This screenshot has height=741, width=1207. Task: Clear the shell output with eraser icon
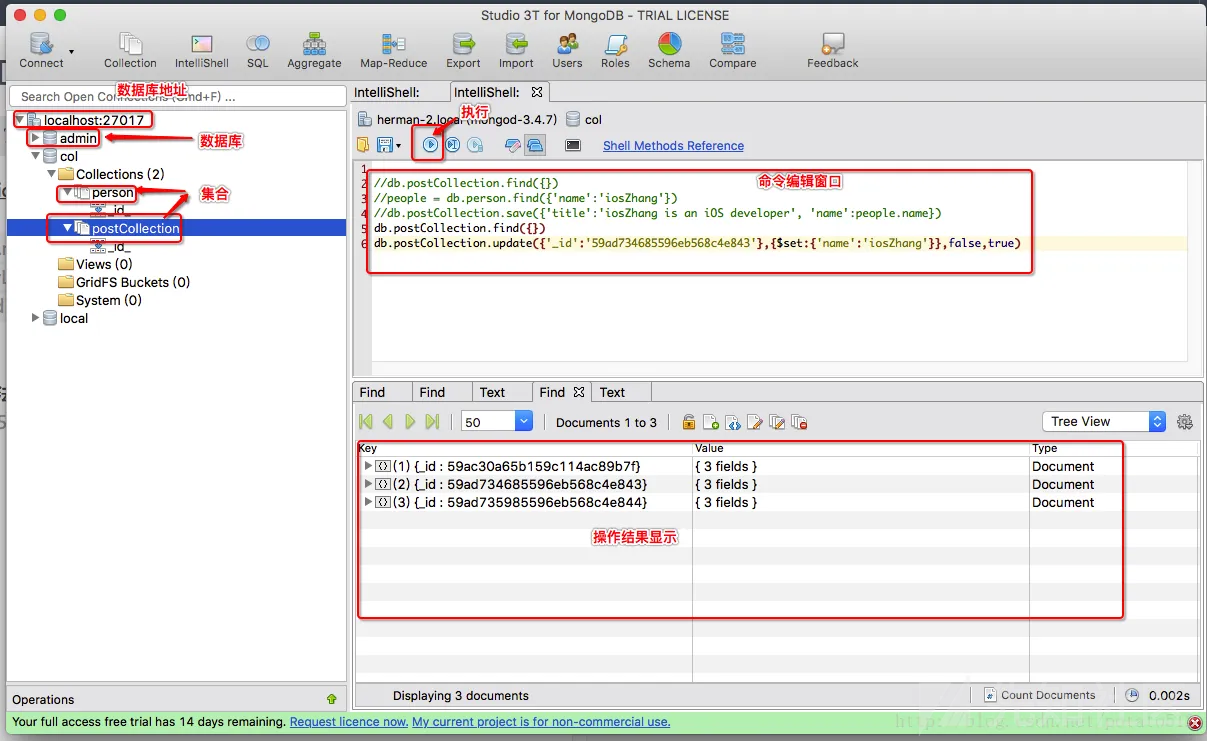click(x=512, y=145)
